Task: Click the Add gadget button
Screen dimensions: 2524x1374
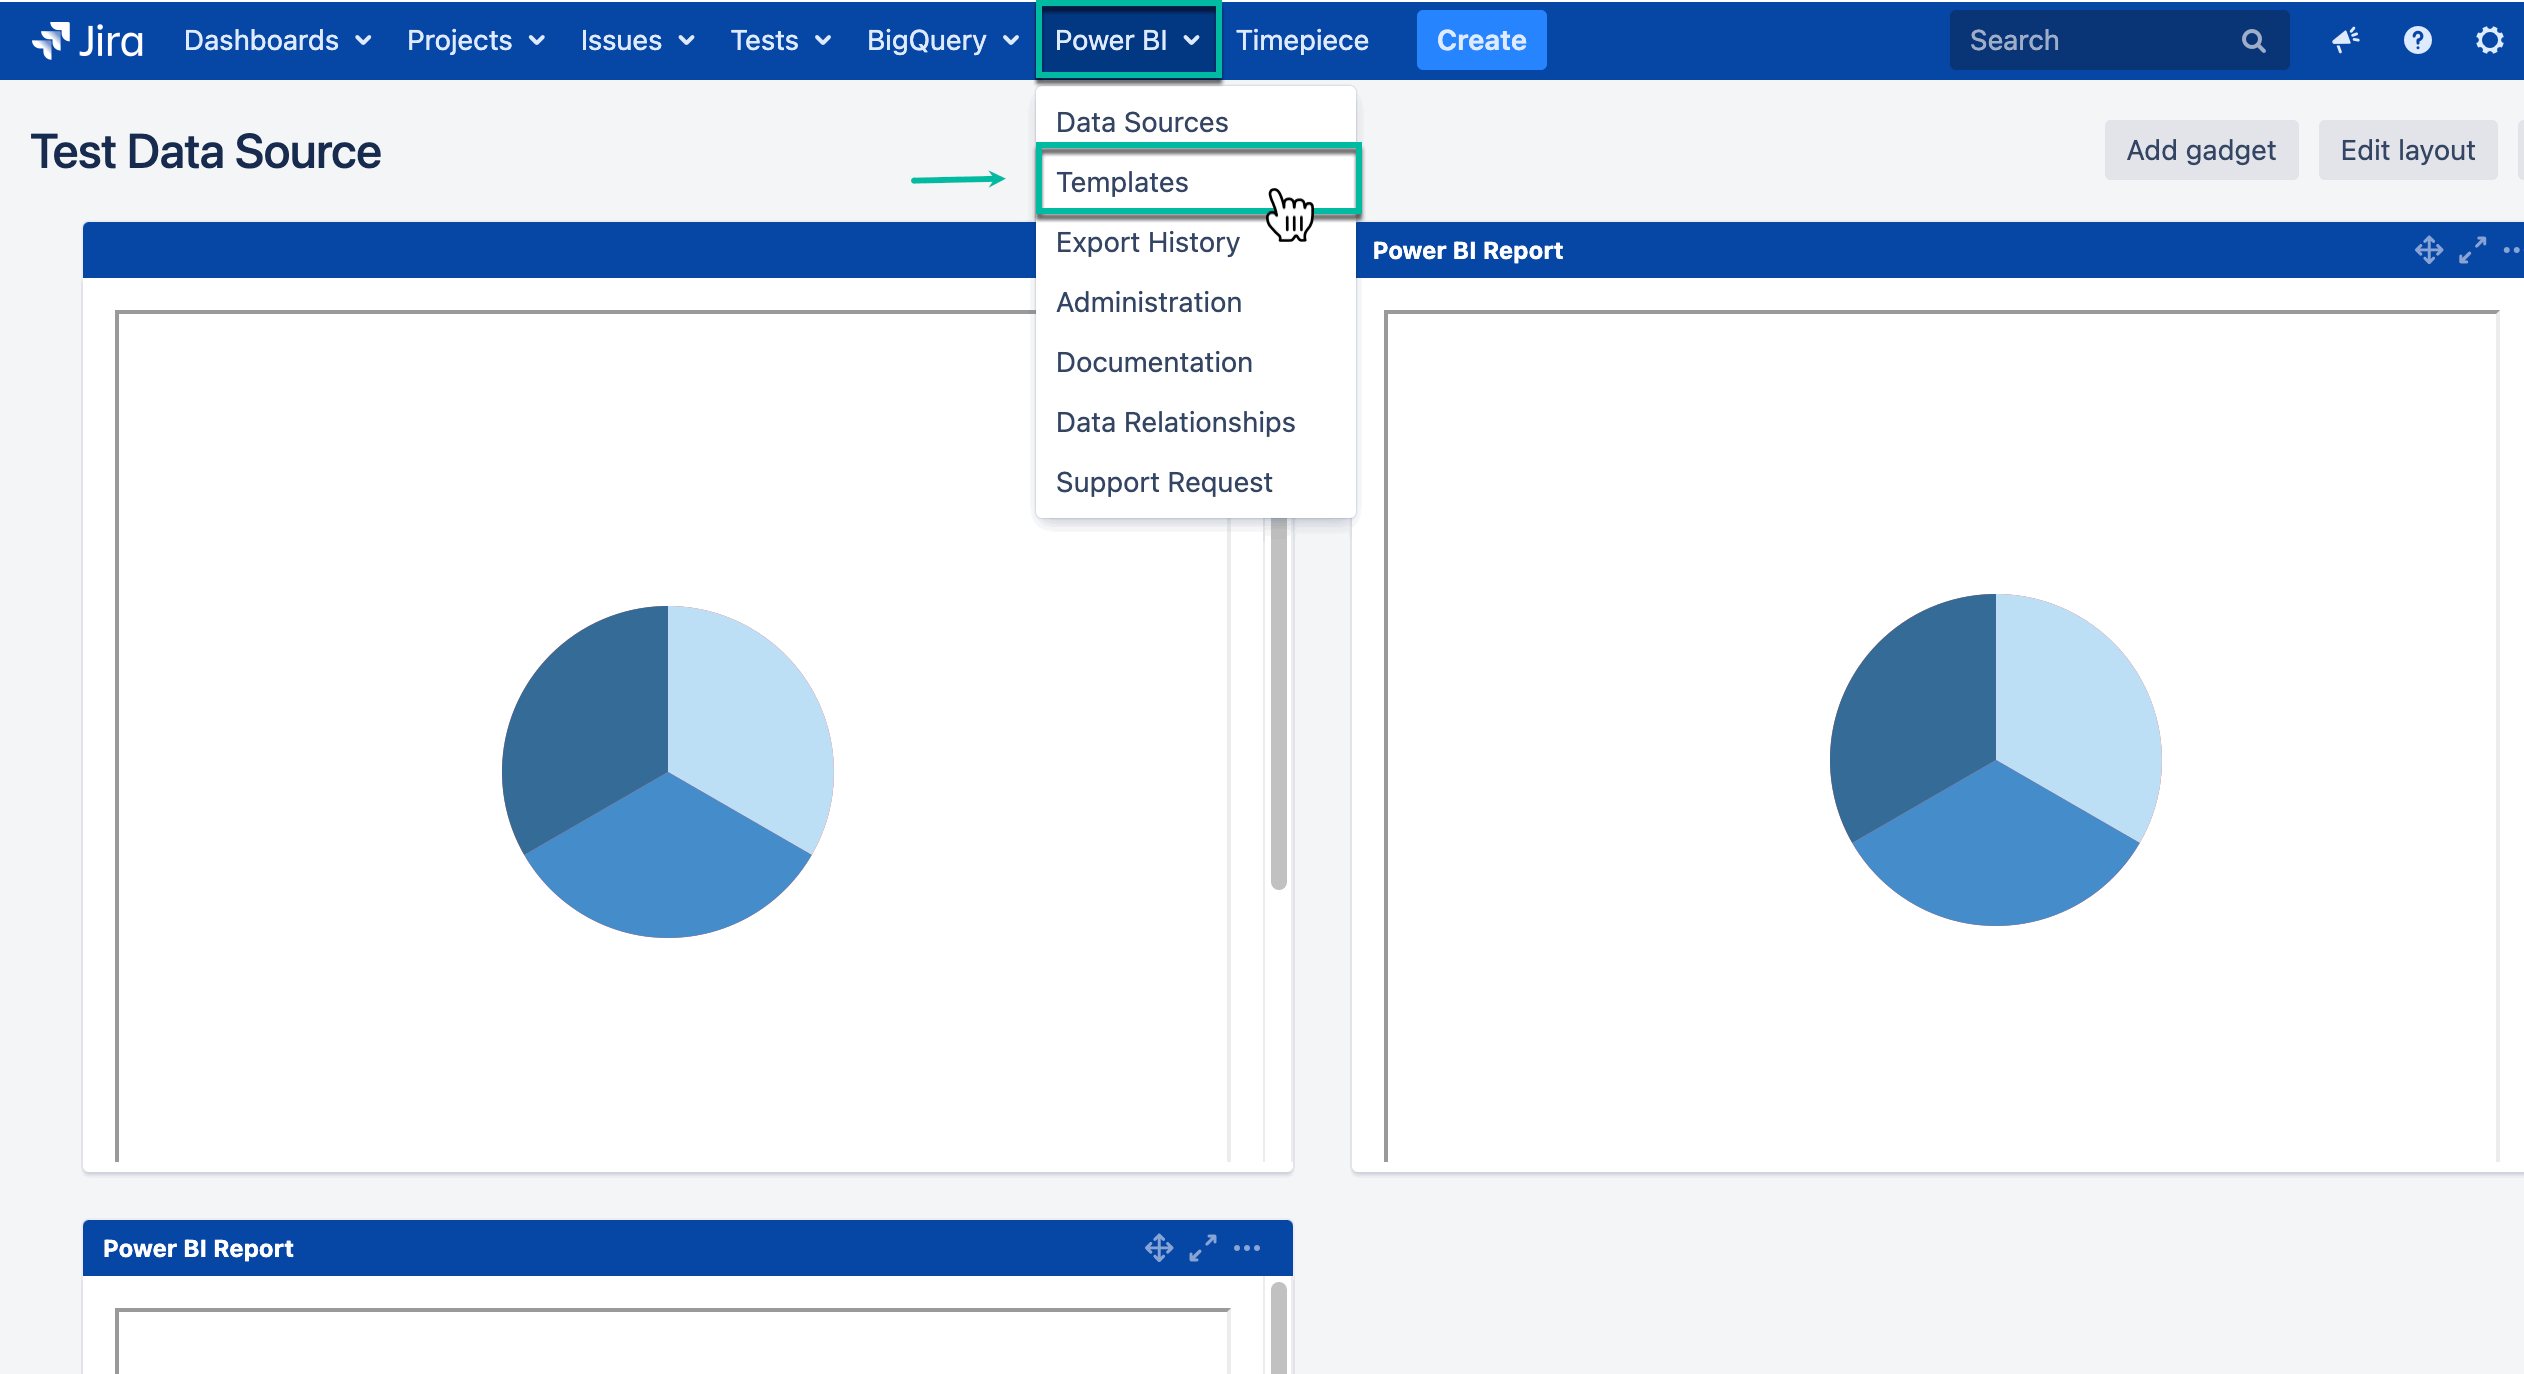Action: 2200,150
